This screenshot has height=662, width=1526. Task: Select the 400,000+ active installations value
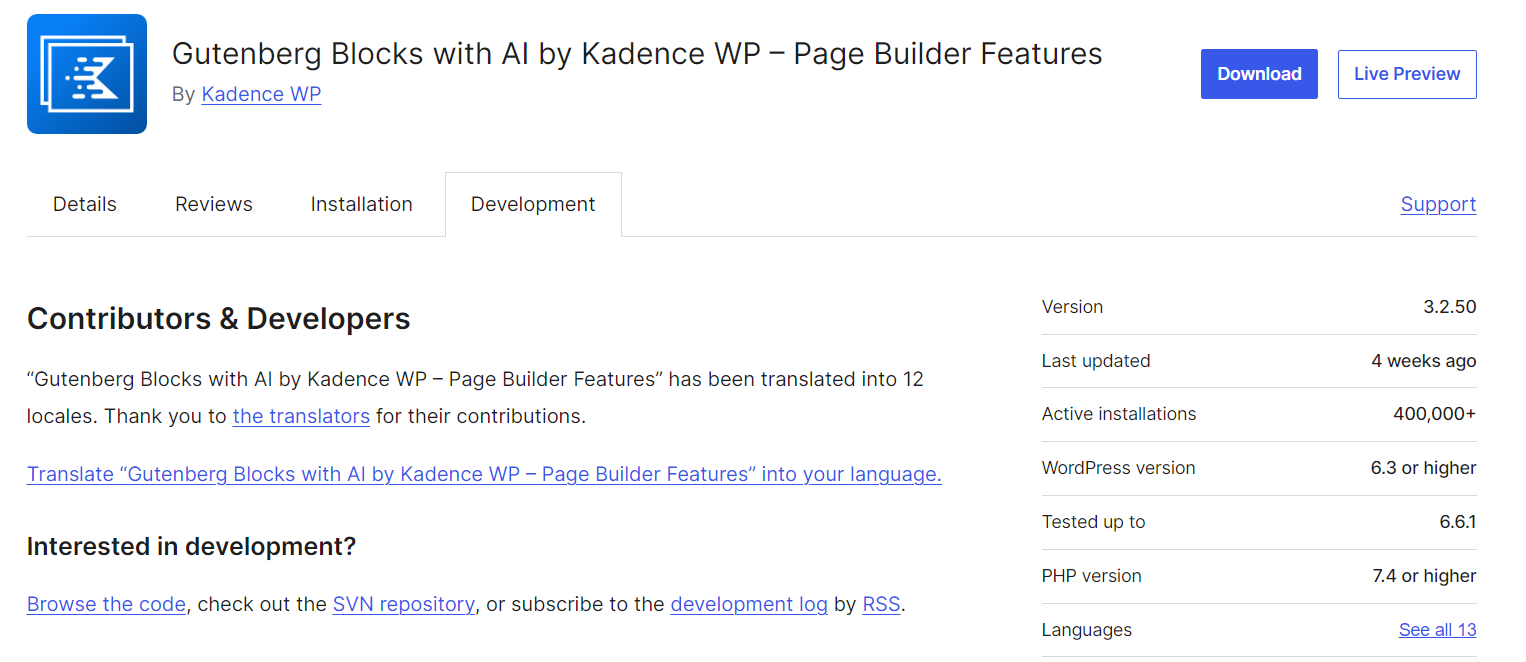click(x=1434, y=414)
